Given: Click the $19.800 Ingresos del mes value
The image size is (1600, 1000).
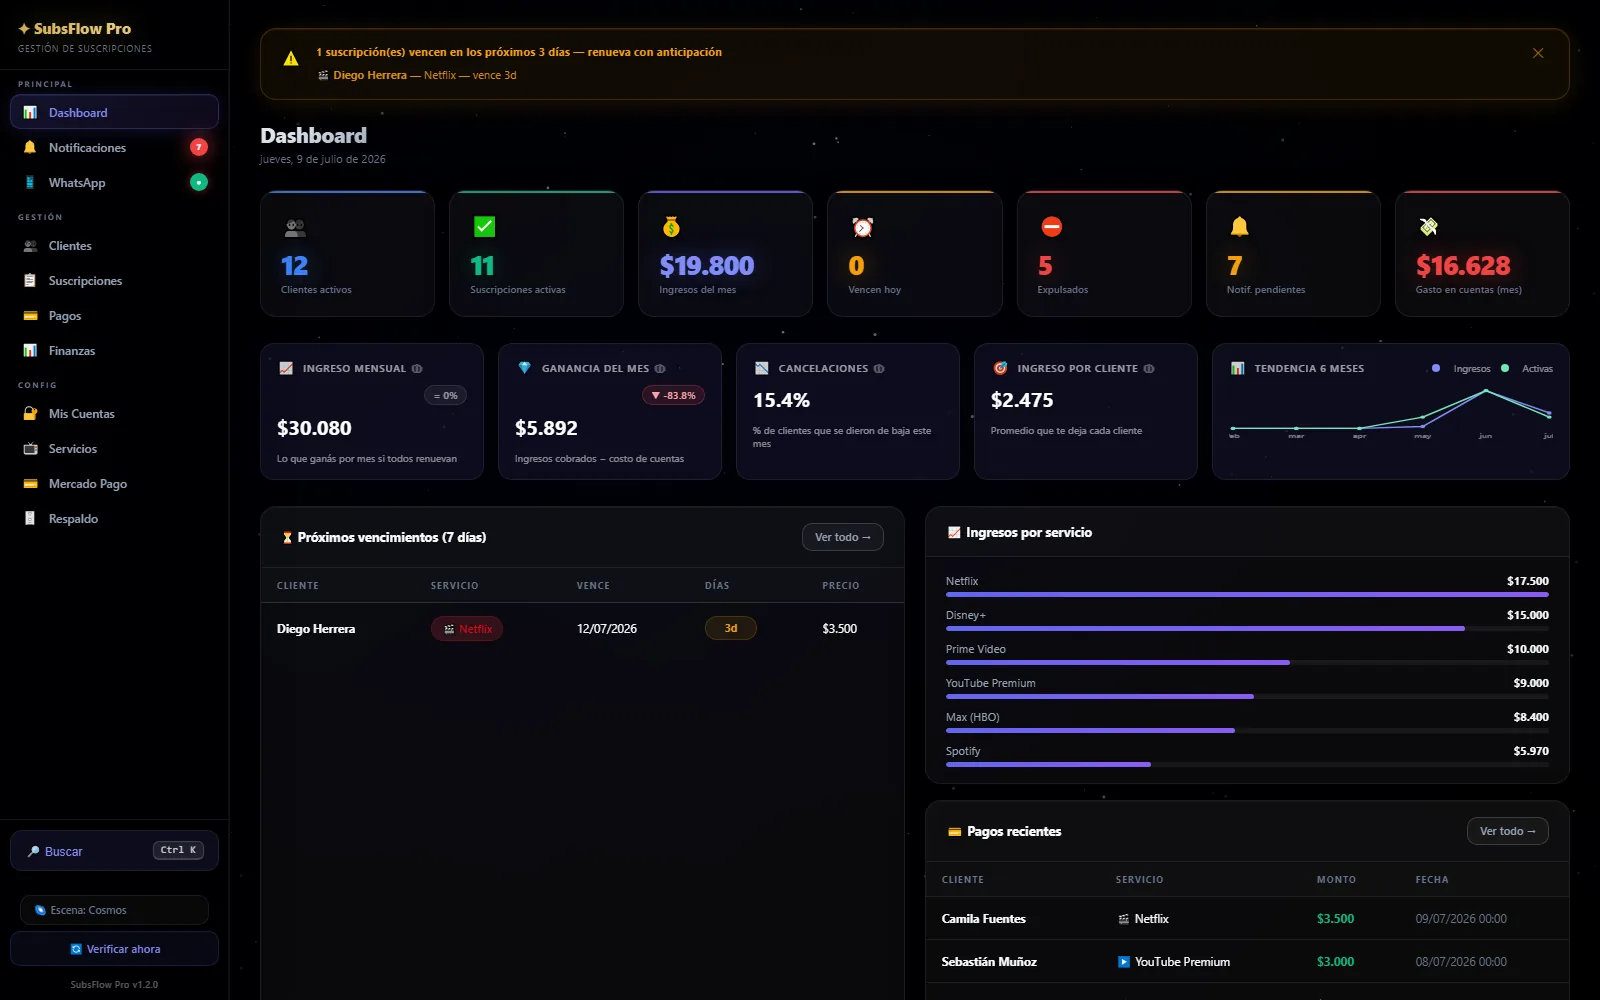Looking at the screenshot, I should click(x=707, y=266).
